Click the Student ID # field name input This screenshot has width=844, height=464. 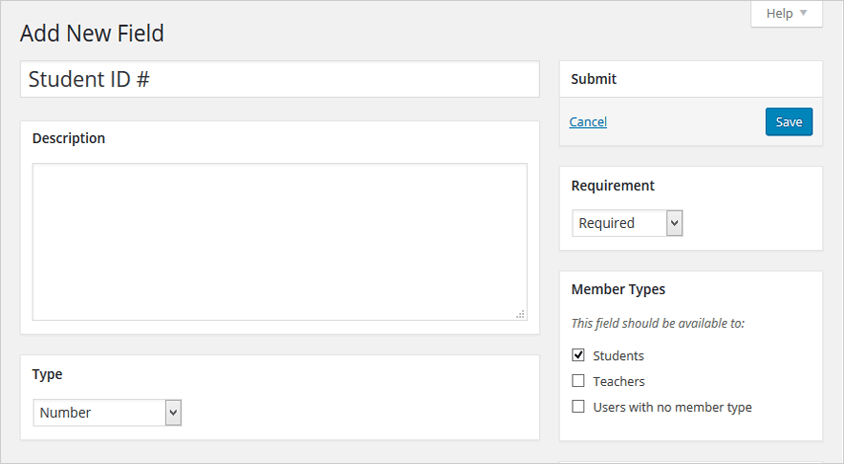tap(279, 80)
